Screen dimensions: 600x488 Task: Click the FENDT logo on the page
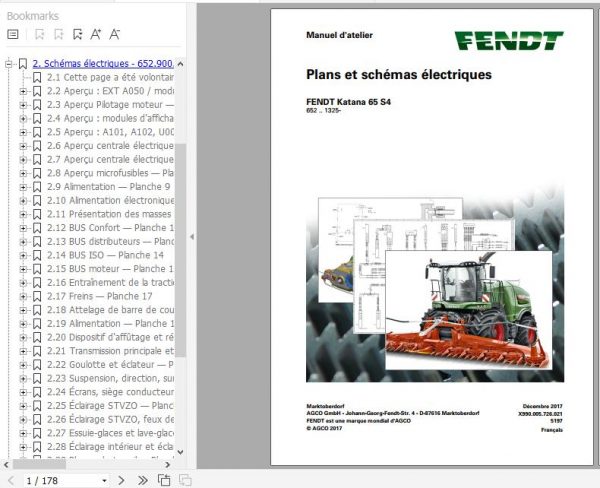point(509,41)
